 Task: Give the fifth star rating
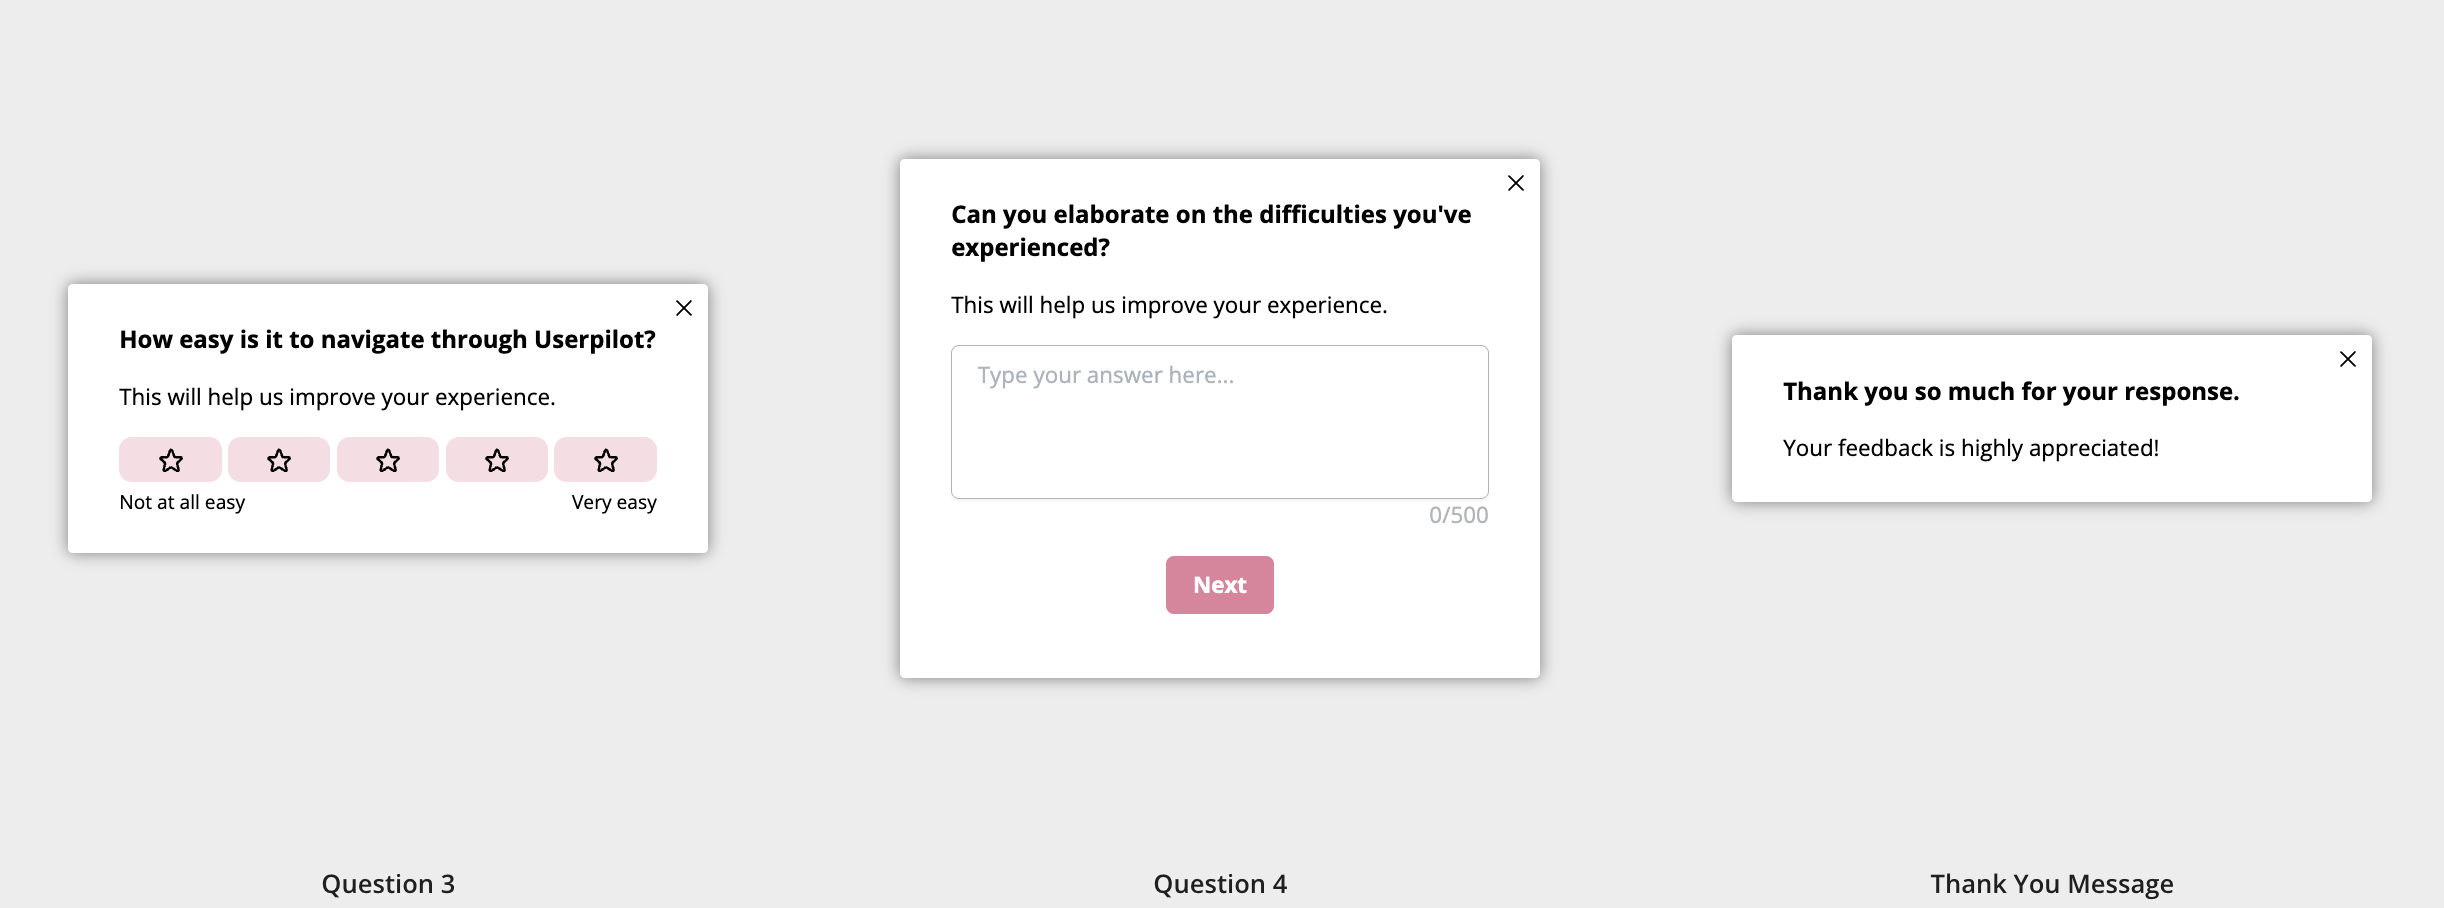click(x=605, y=460)
